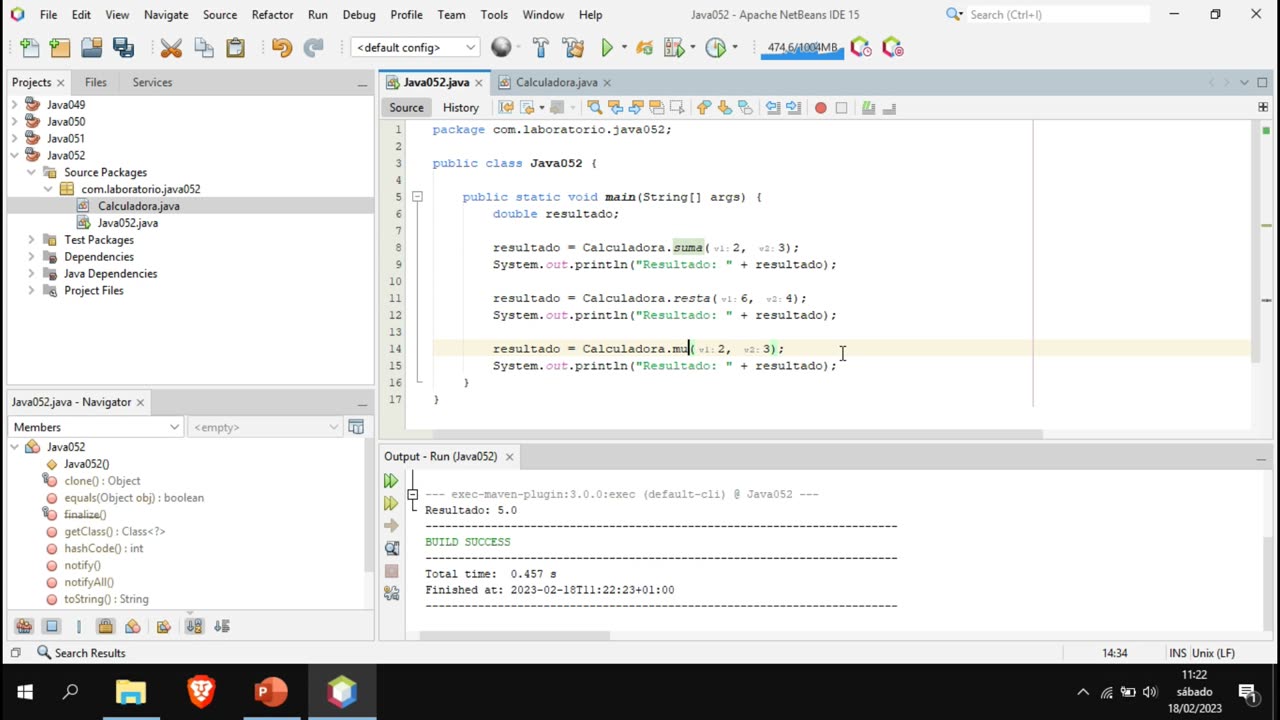Click the globe browser icon in toolbar
The height and width of the screenshot is (720, 1280).
coord(501,47)
